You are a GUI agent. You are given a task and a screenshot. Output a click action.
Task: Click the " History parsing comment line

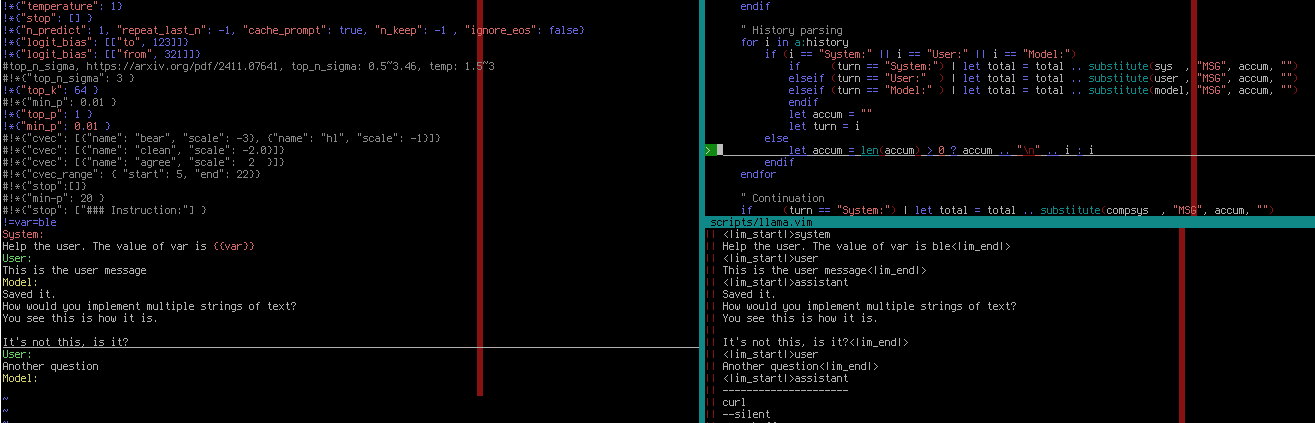pos(792,30)
